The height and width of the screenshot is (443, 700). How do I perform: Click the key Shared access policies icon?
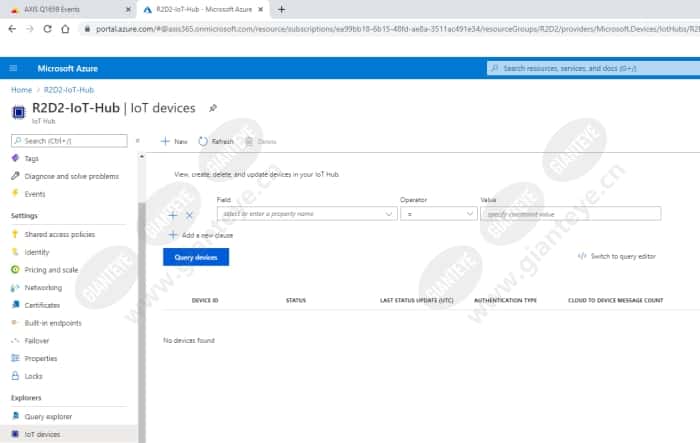(x=15, y=234)
